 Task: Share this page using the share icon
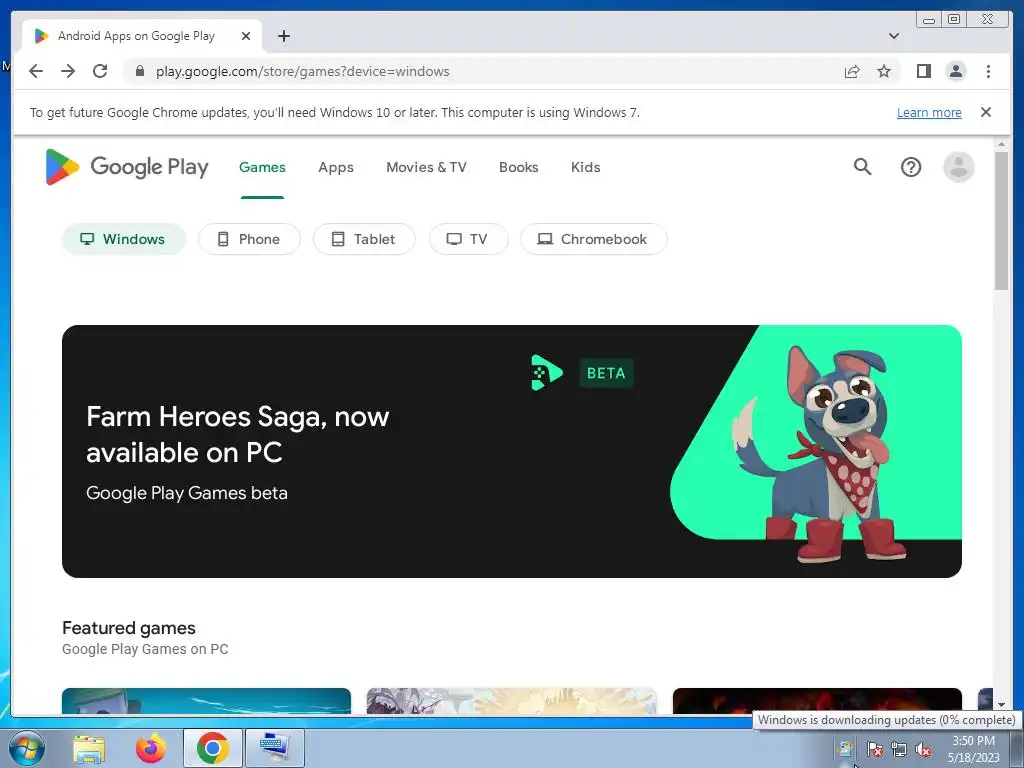pyautogui.click(x=852, y=71)
